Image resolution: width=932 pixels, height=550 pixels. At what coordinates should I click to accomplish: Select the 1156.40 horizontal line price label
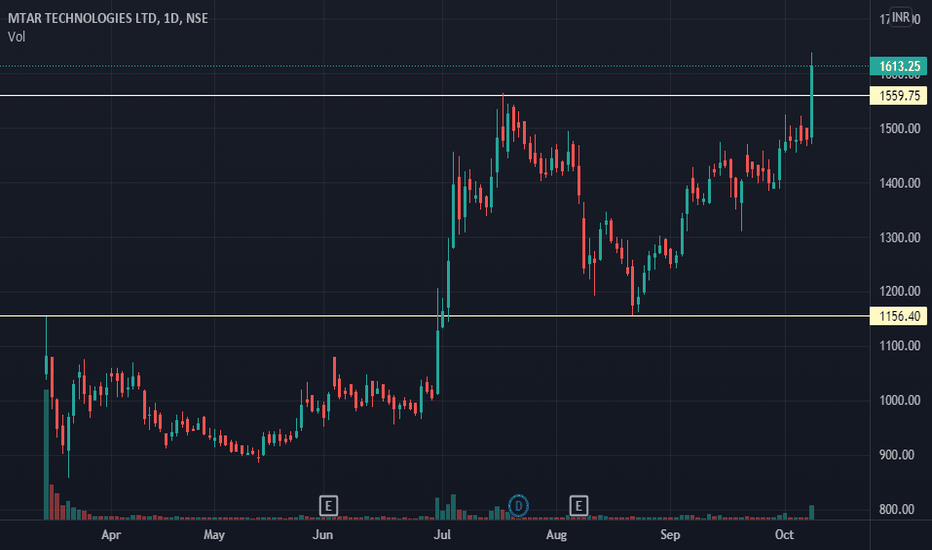click(x=899, y=316)
